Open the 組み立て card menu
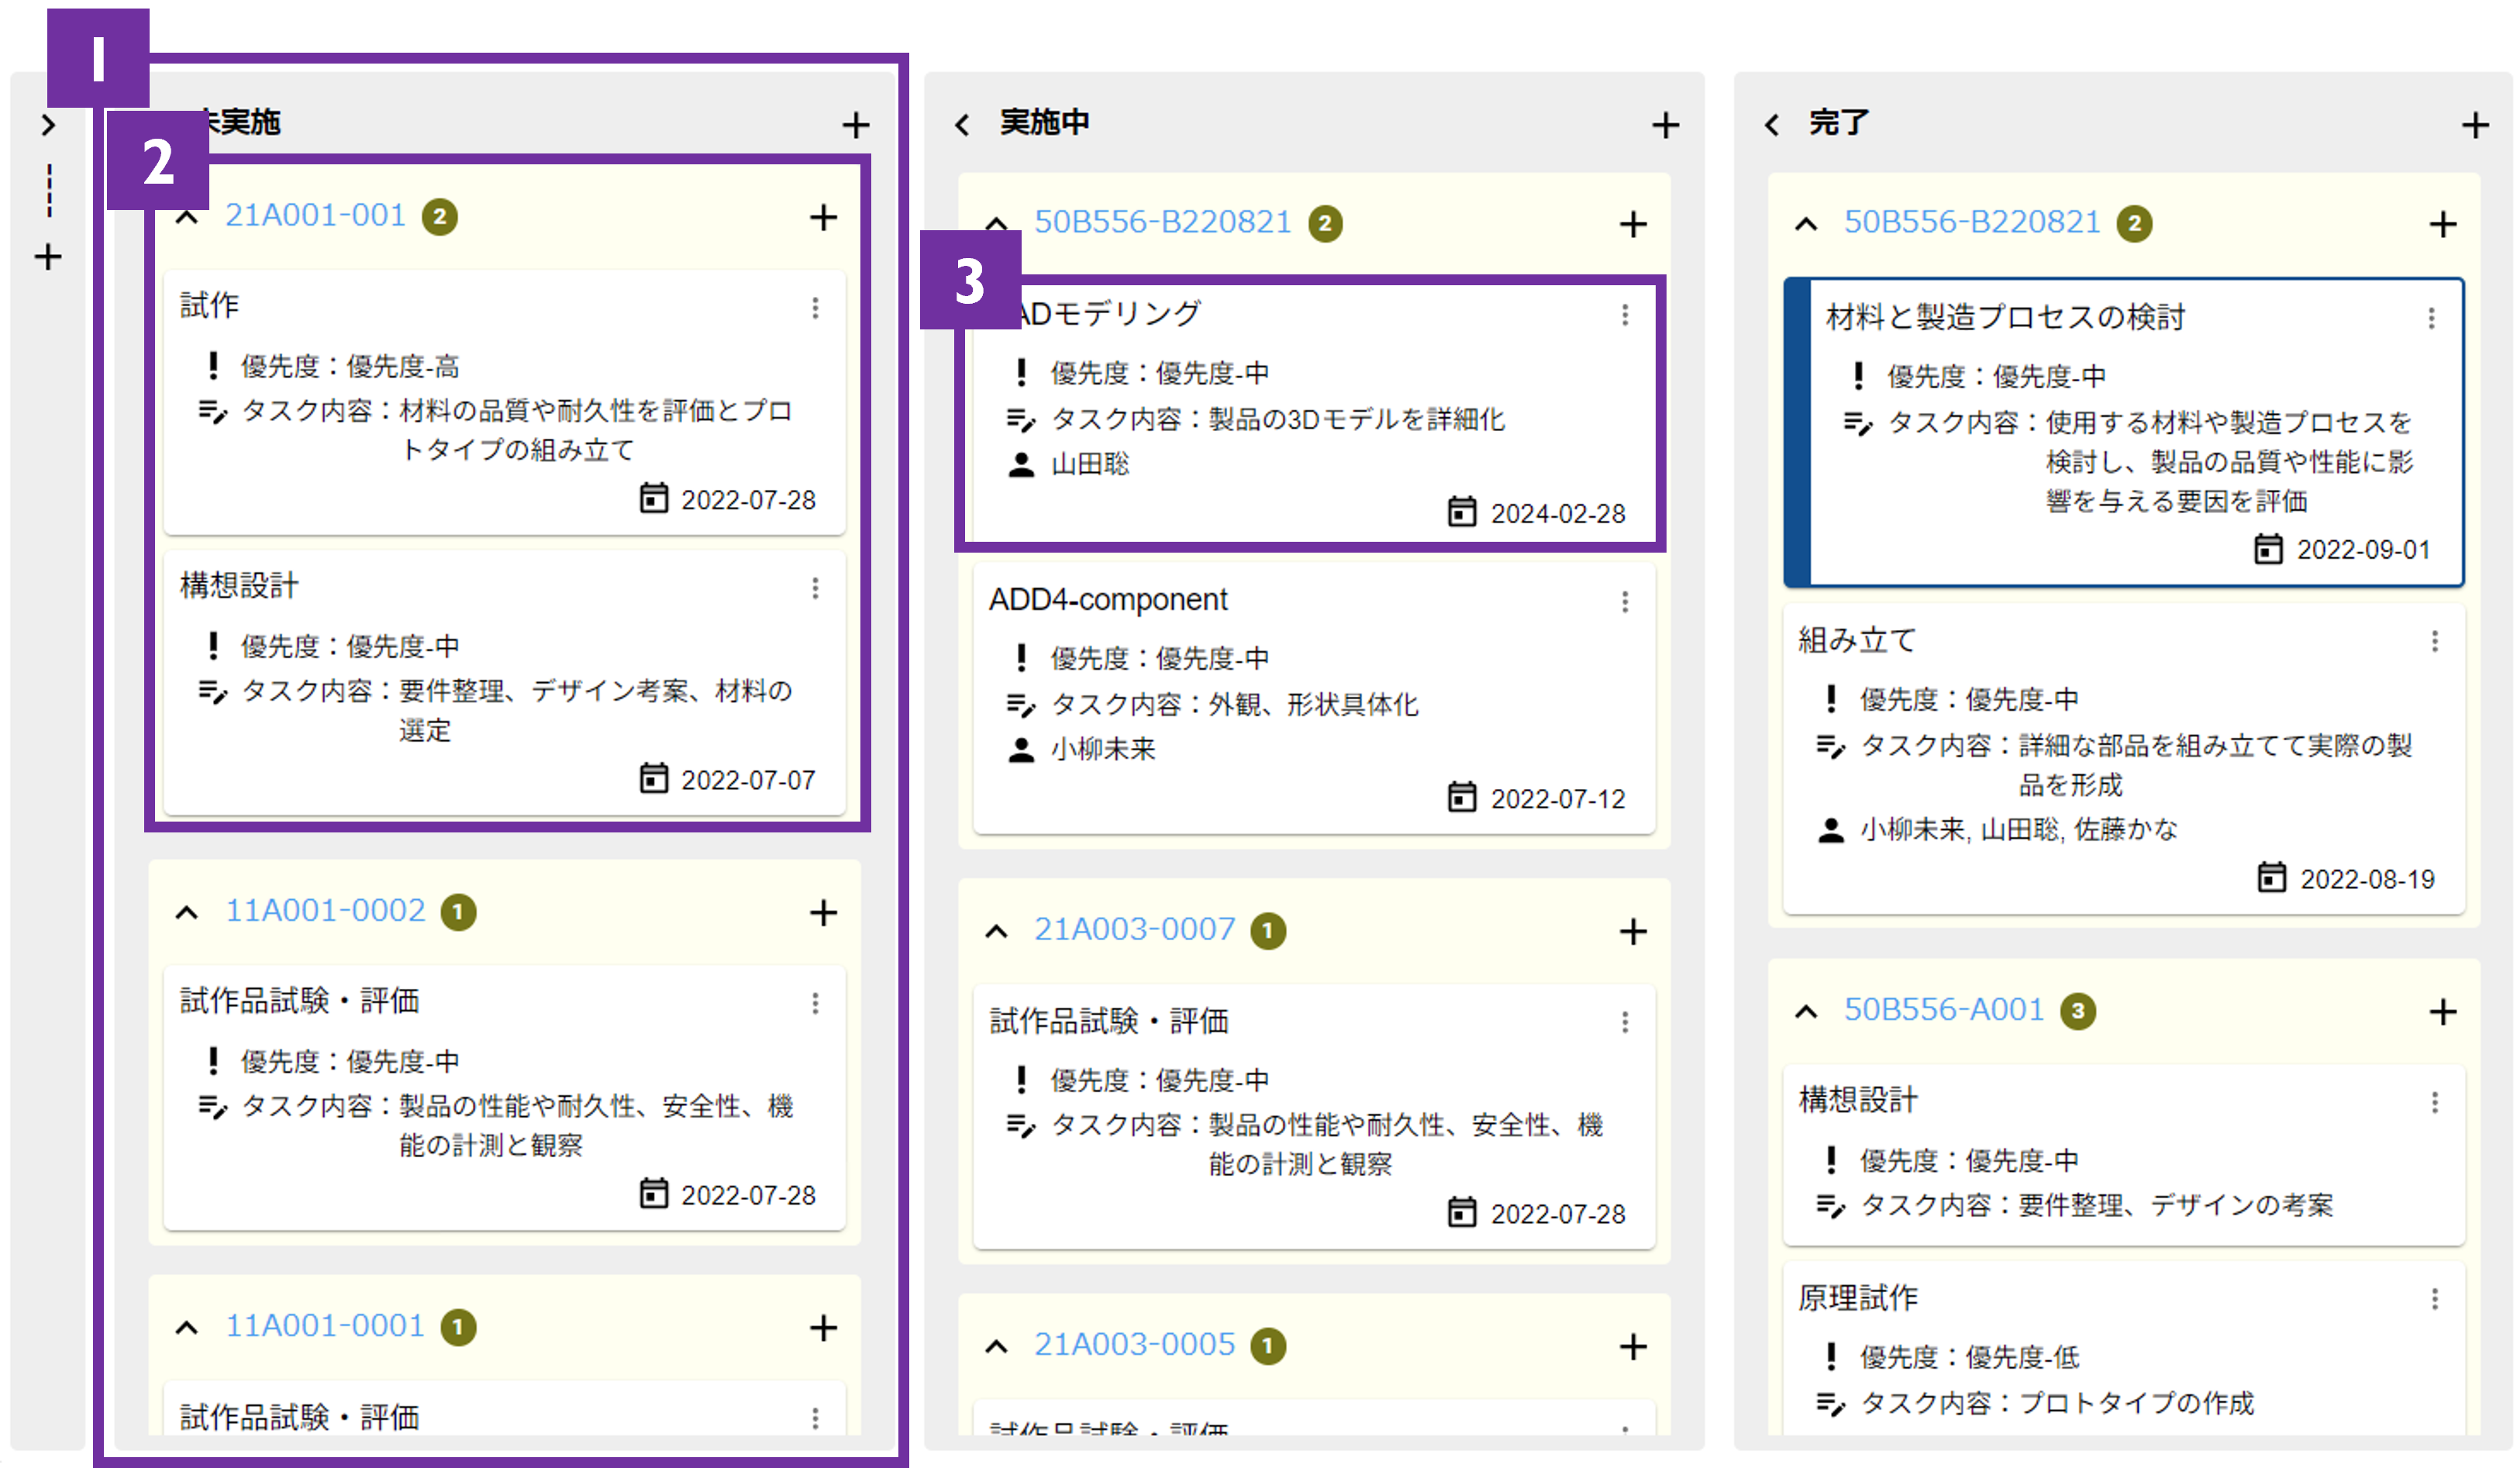 [2435, 641]
